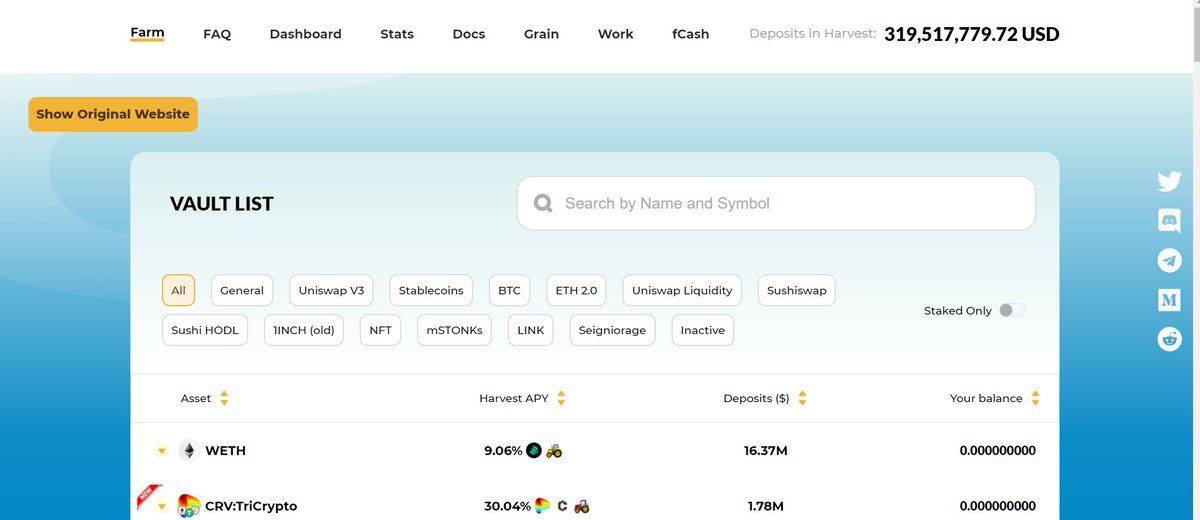Open the Dashboard page

(x=305, y=34)
